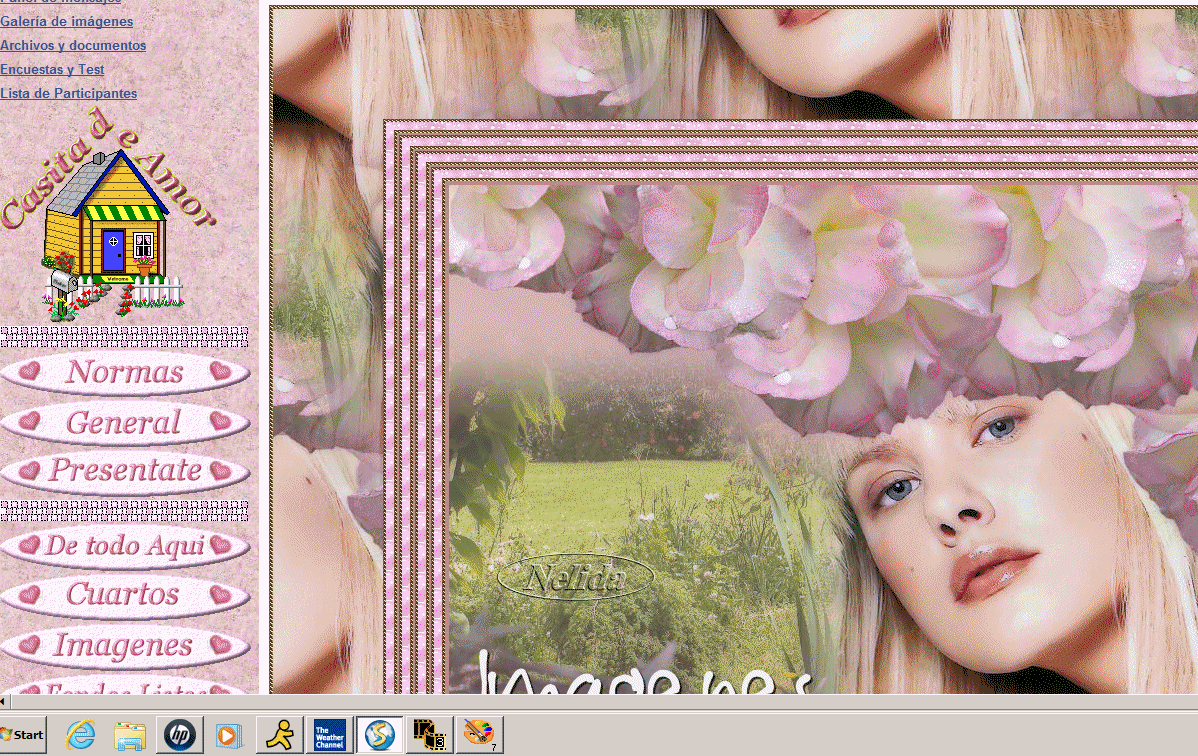View the Lista de Participantes page
Viewport: 1198px width, 756px height.
click(69, 93)
